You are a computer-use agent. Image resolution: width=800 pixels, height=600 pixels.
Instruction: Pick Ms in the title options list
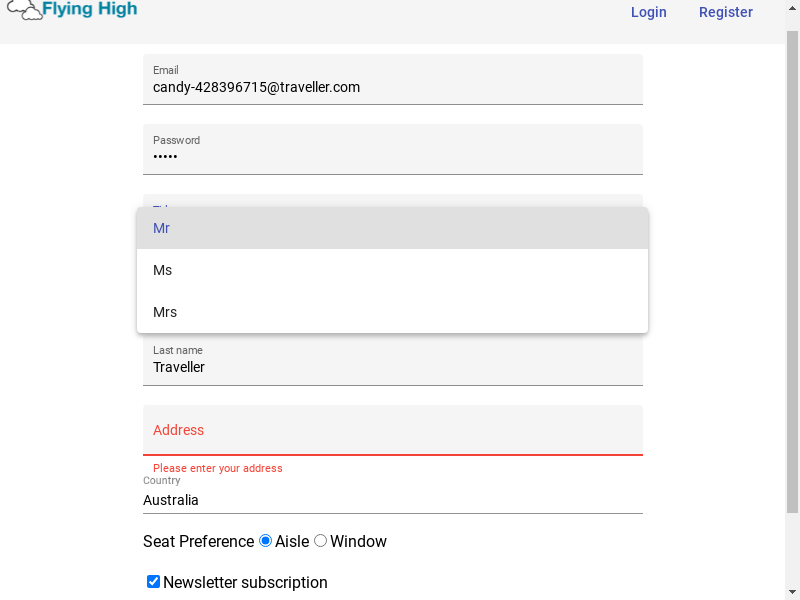(x=392, y=270)
